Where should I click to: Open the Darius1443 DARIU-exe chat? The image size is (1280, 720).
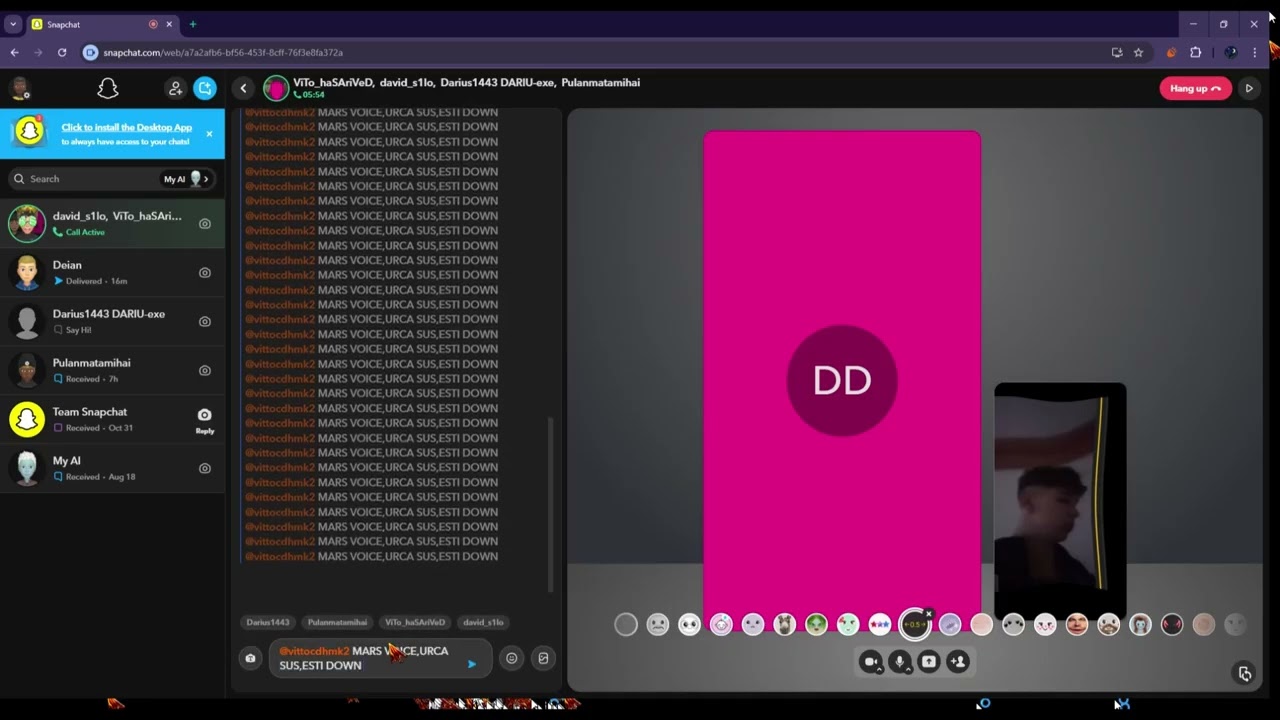coord(112,321)
